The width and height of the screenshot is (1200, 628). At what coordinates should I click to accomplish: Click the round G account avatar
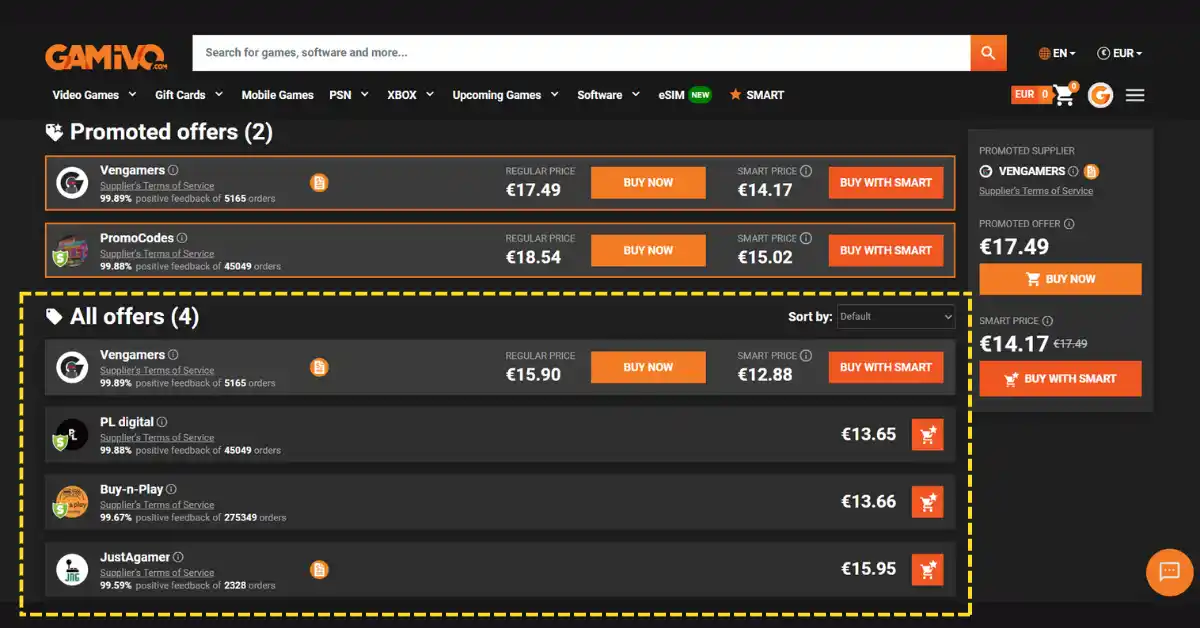tap(1100, 96)
